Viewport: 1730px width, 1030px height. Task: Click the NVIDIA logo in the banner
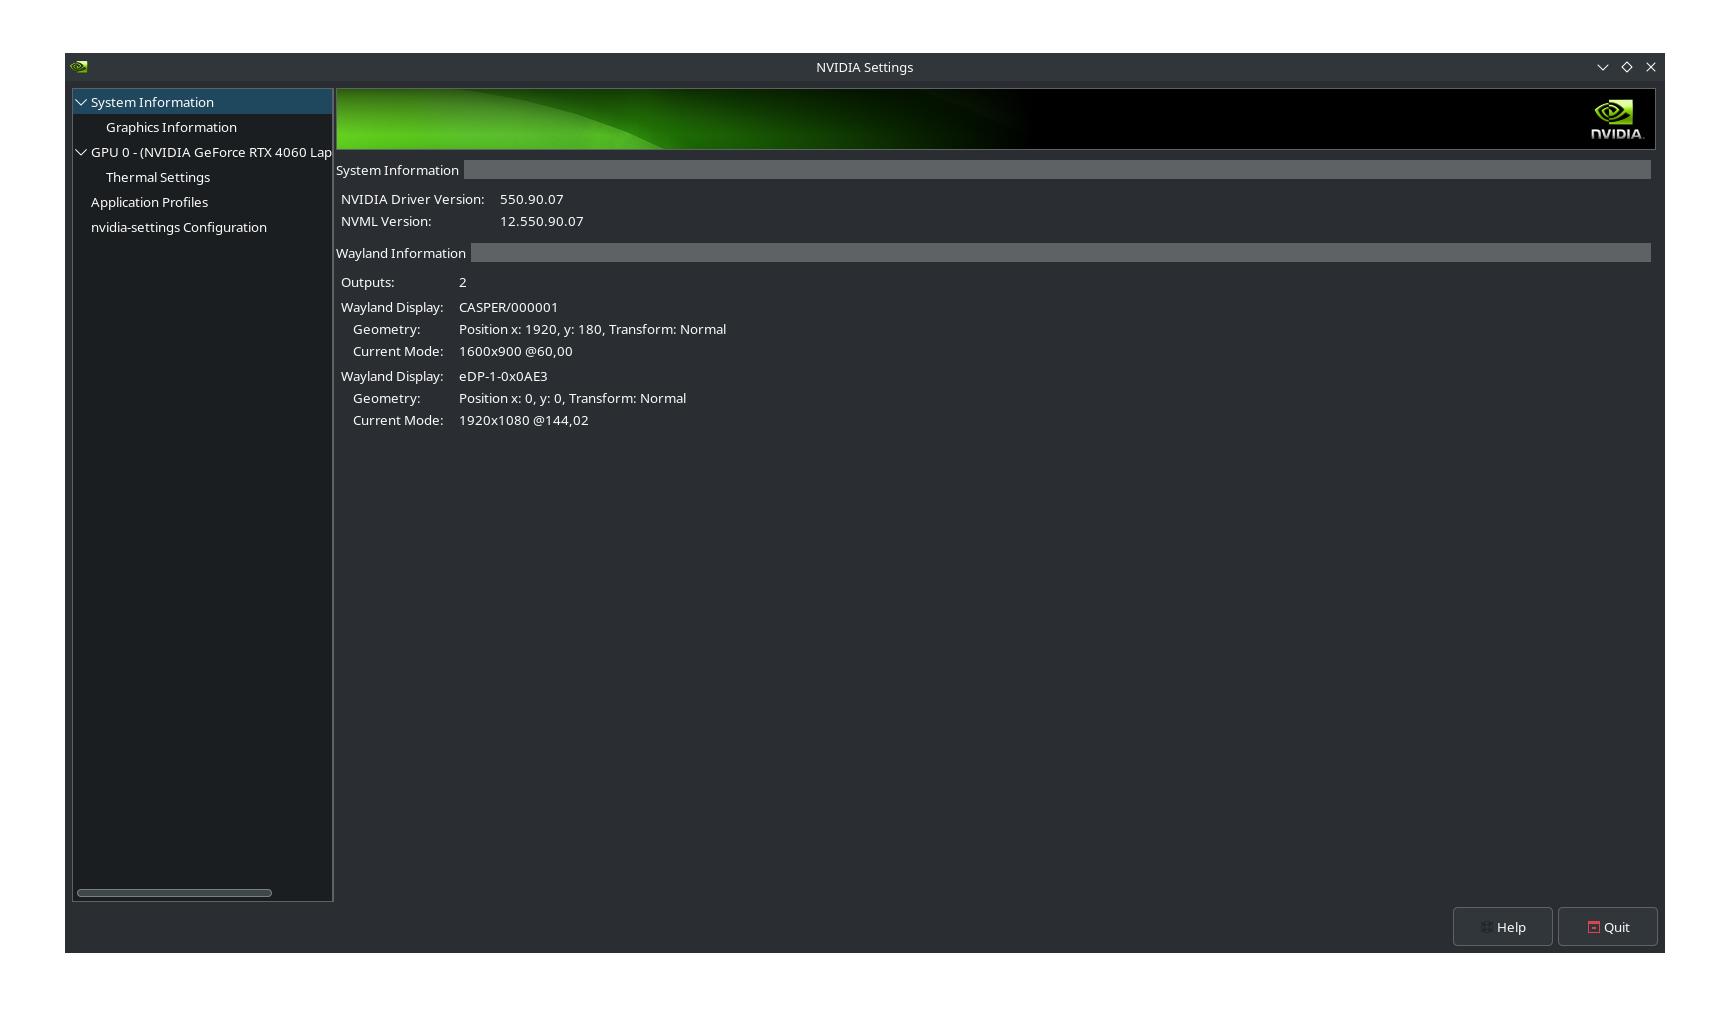1616,119
